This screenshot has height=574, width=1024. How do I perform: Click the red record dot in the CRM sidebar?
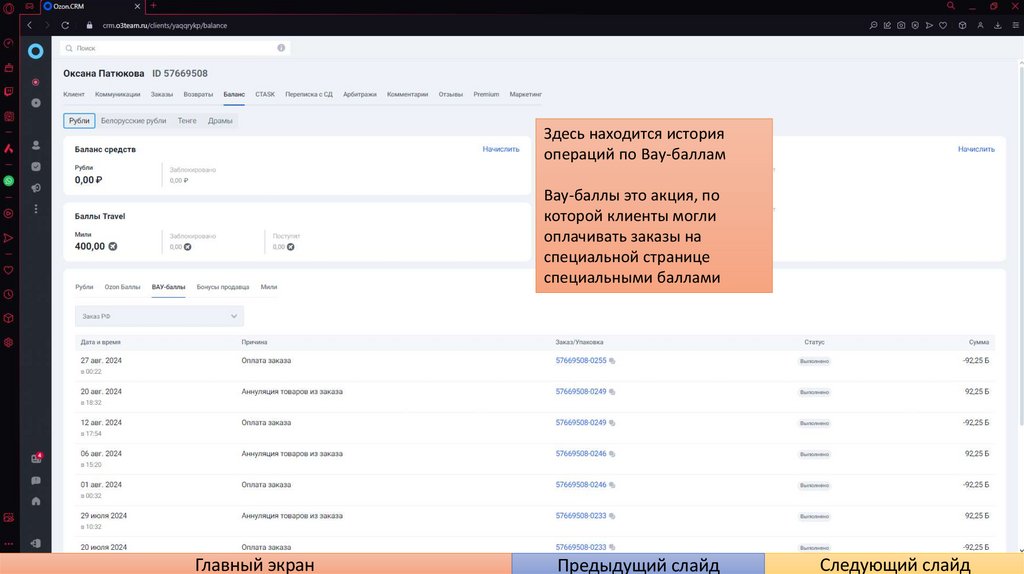click(x=36, y=82)
